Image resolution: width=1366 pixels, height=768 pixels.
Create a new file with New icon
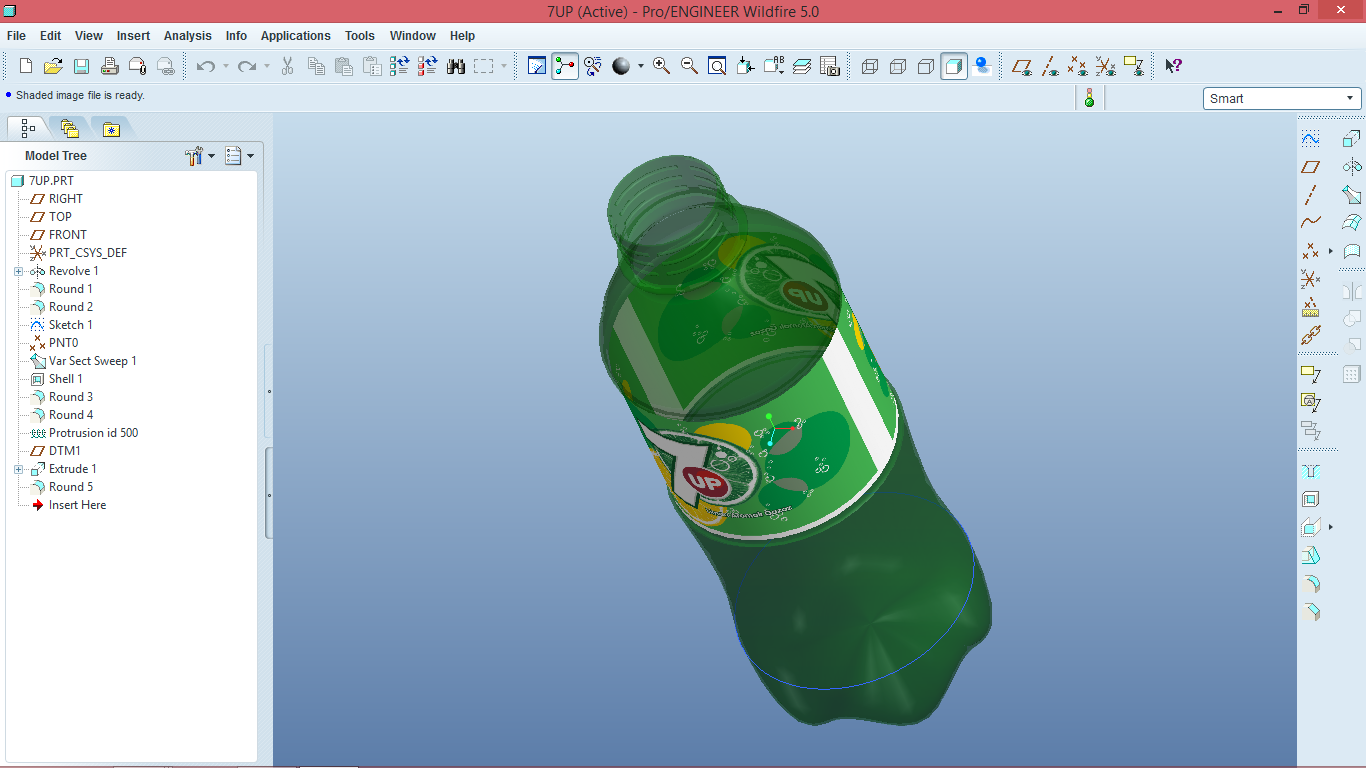click(26, 66)
